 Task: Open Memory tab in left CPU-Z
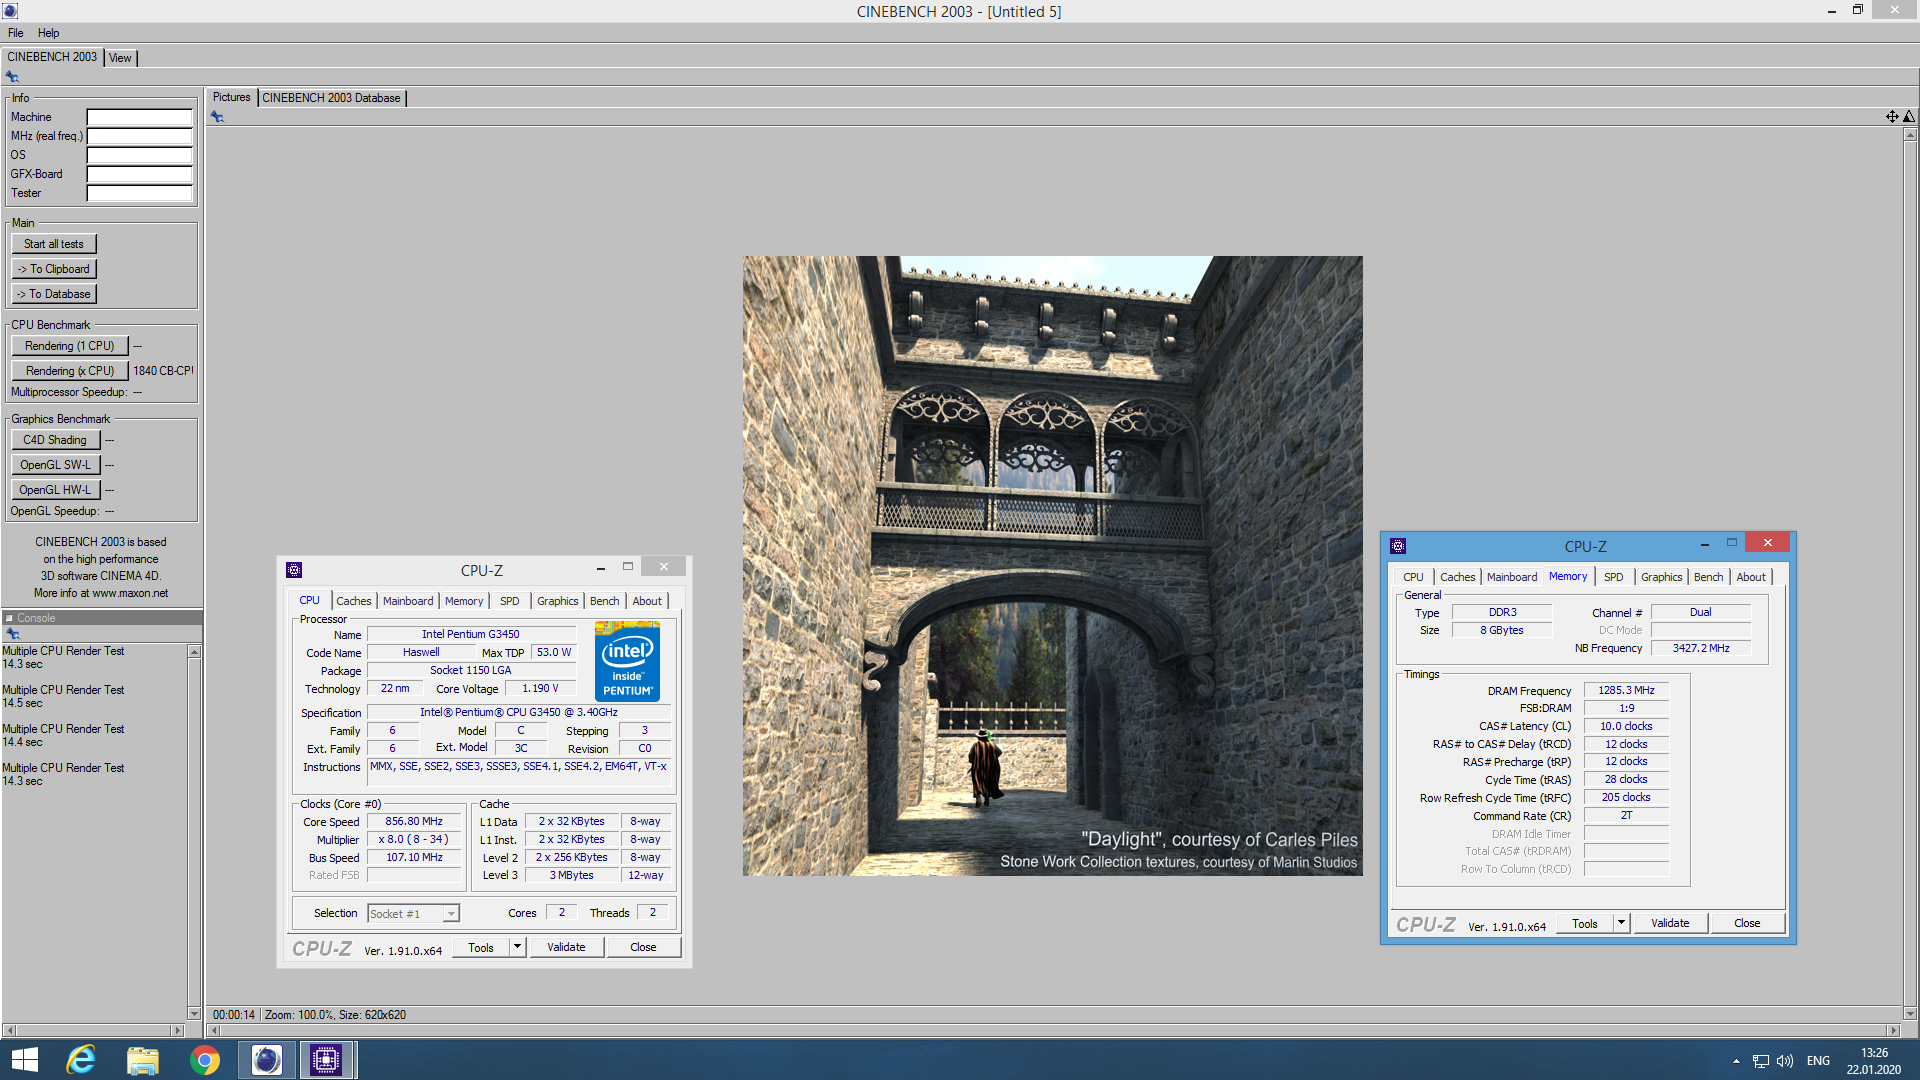[464, 601]
